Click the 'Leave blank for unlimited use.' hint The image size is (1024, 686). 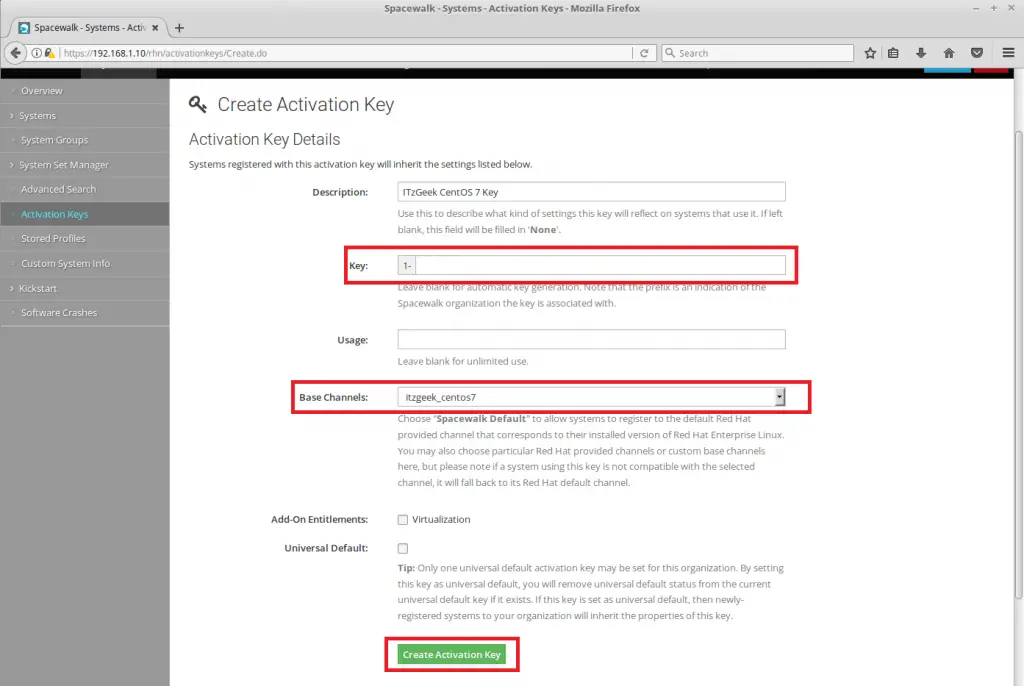tap(463, 361)
